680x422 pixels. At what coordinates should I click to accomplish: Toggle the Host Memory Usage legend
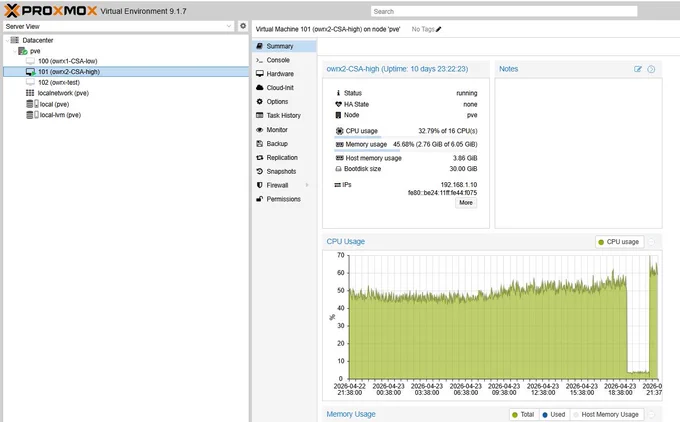pos(606,414)
